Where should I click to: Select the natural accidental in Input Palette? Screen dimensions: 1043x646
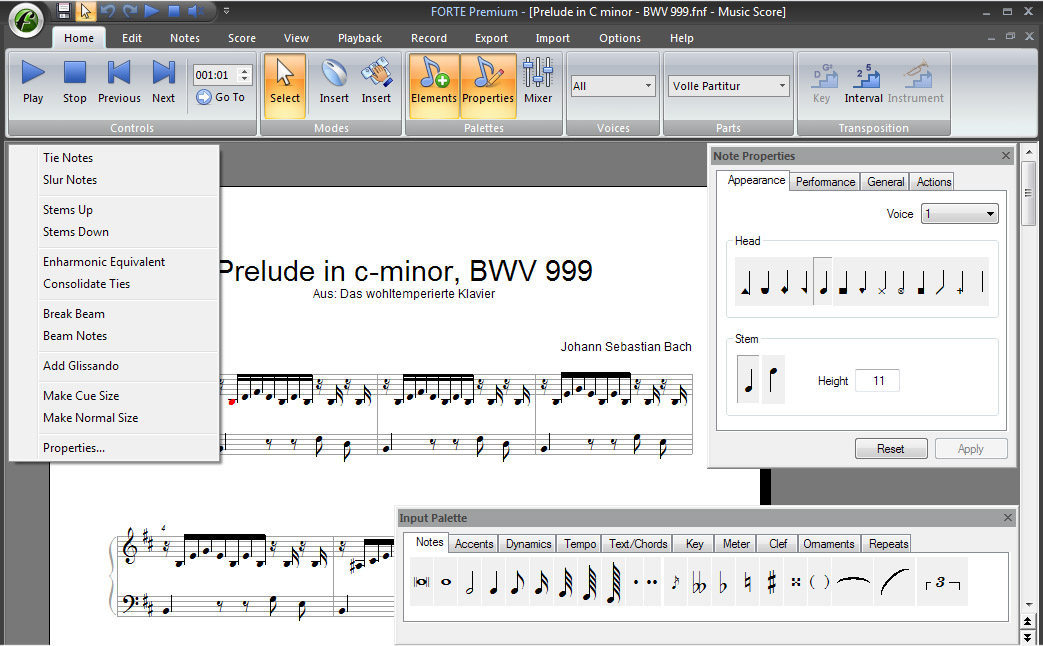pyautogui.click(x=747, y=582)
